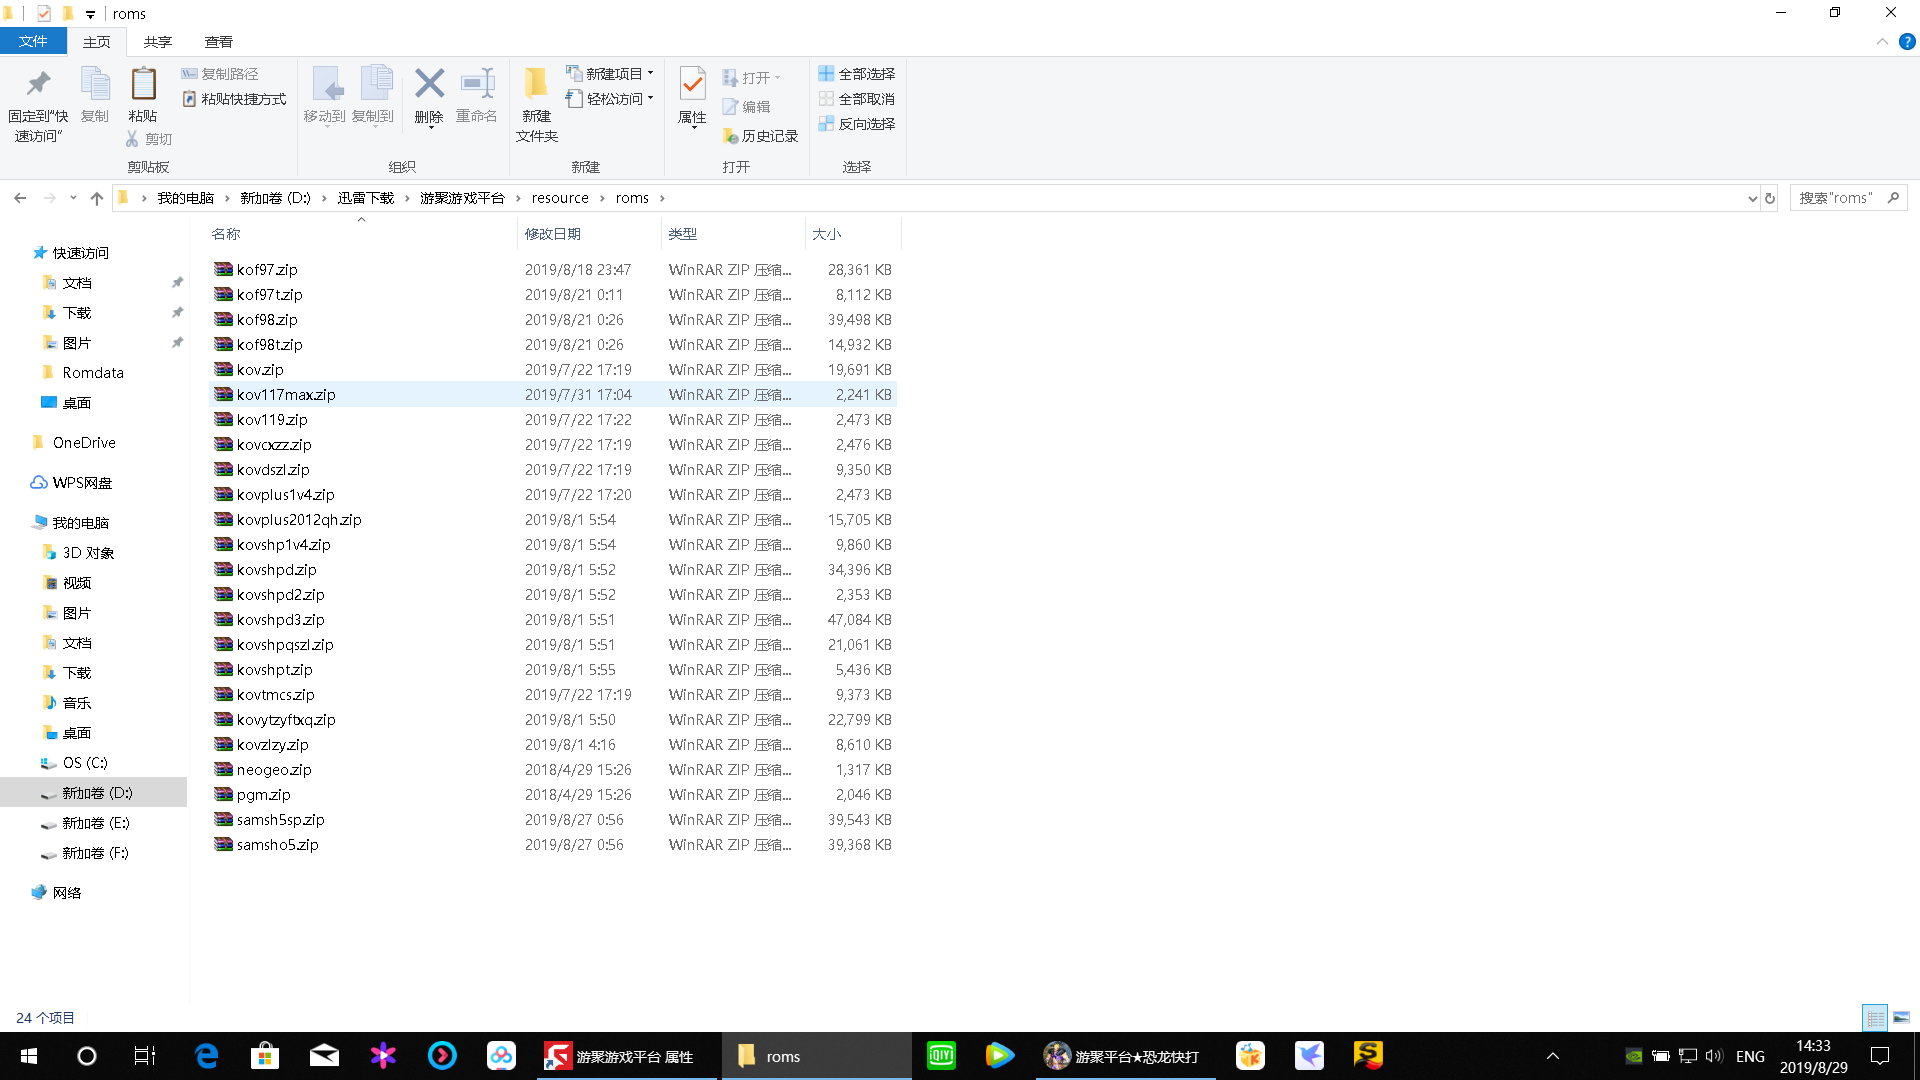The height and width of the screenshot is (1080, 1920).
Task: Collapse the ribbon with the chevron
Action: (1882, 42)
